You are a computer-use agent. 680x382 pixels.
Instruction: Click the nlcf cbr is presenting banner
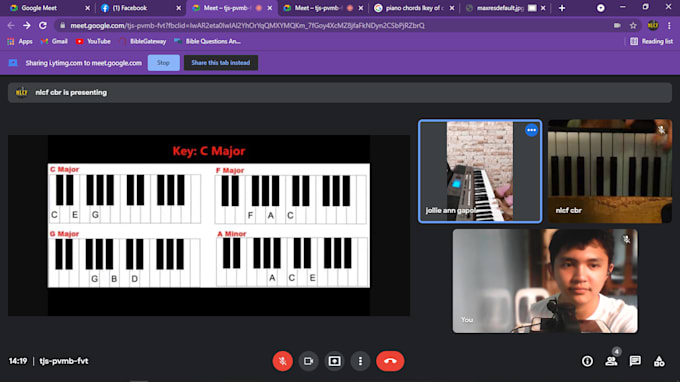click(x=340, y=92)
